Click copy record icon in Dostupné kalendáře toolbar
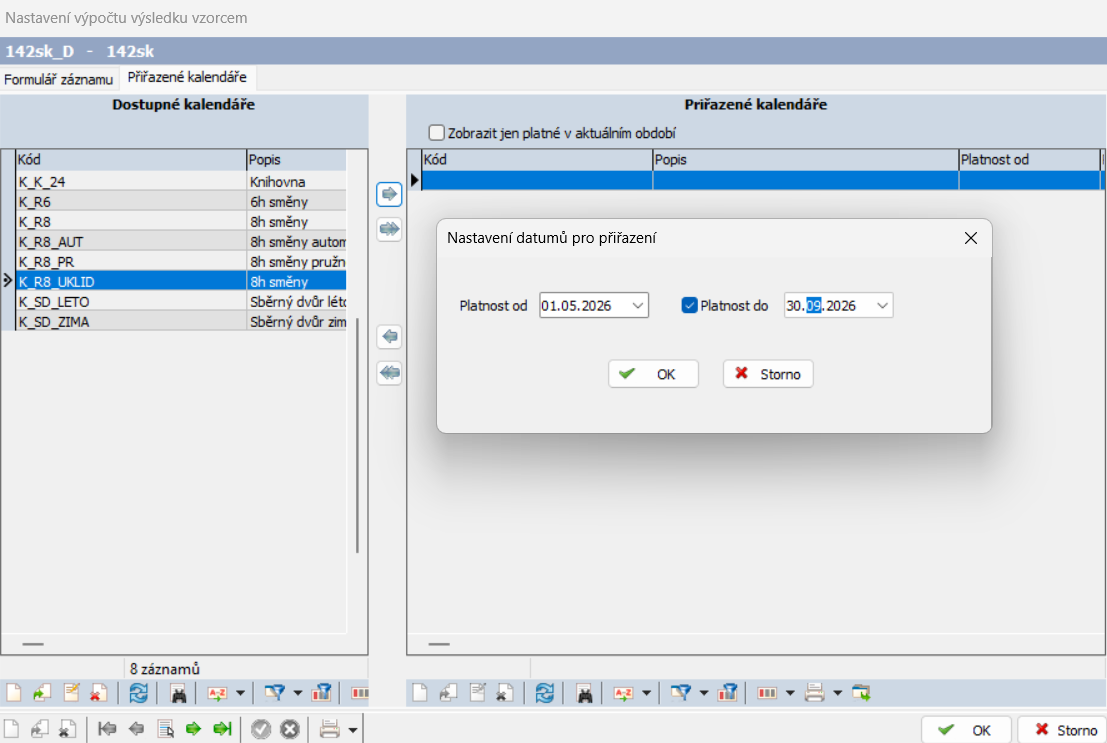This screenshot has width=1107, height=743. (x=42, y=693)
